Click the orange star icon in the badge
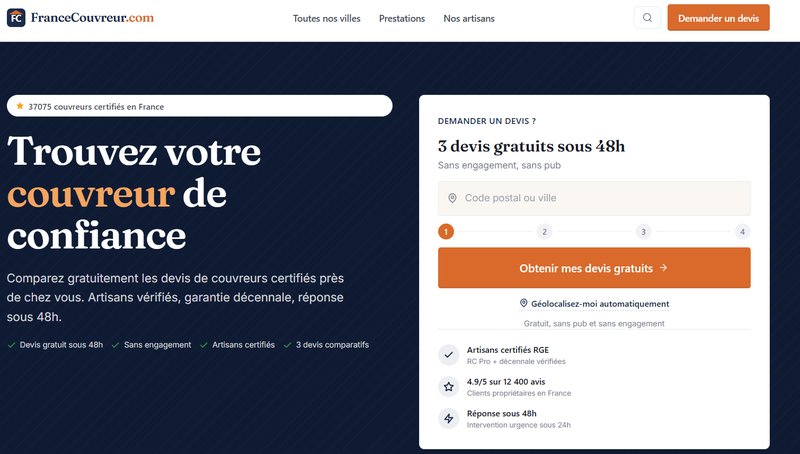 pyautogui.click(x=20, y=106)
